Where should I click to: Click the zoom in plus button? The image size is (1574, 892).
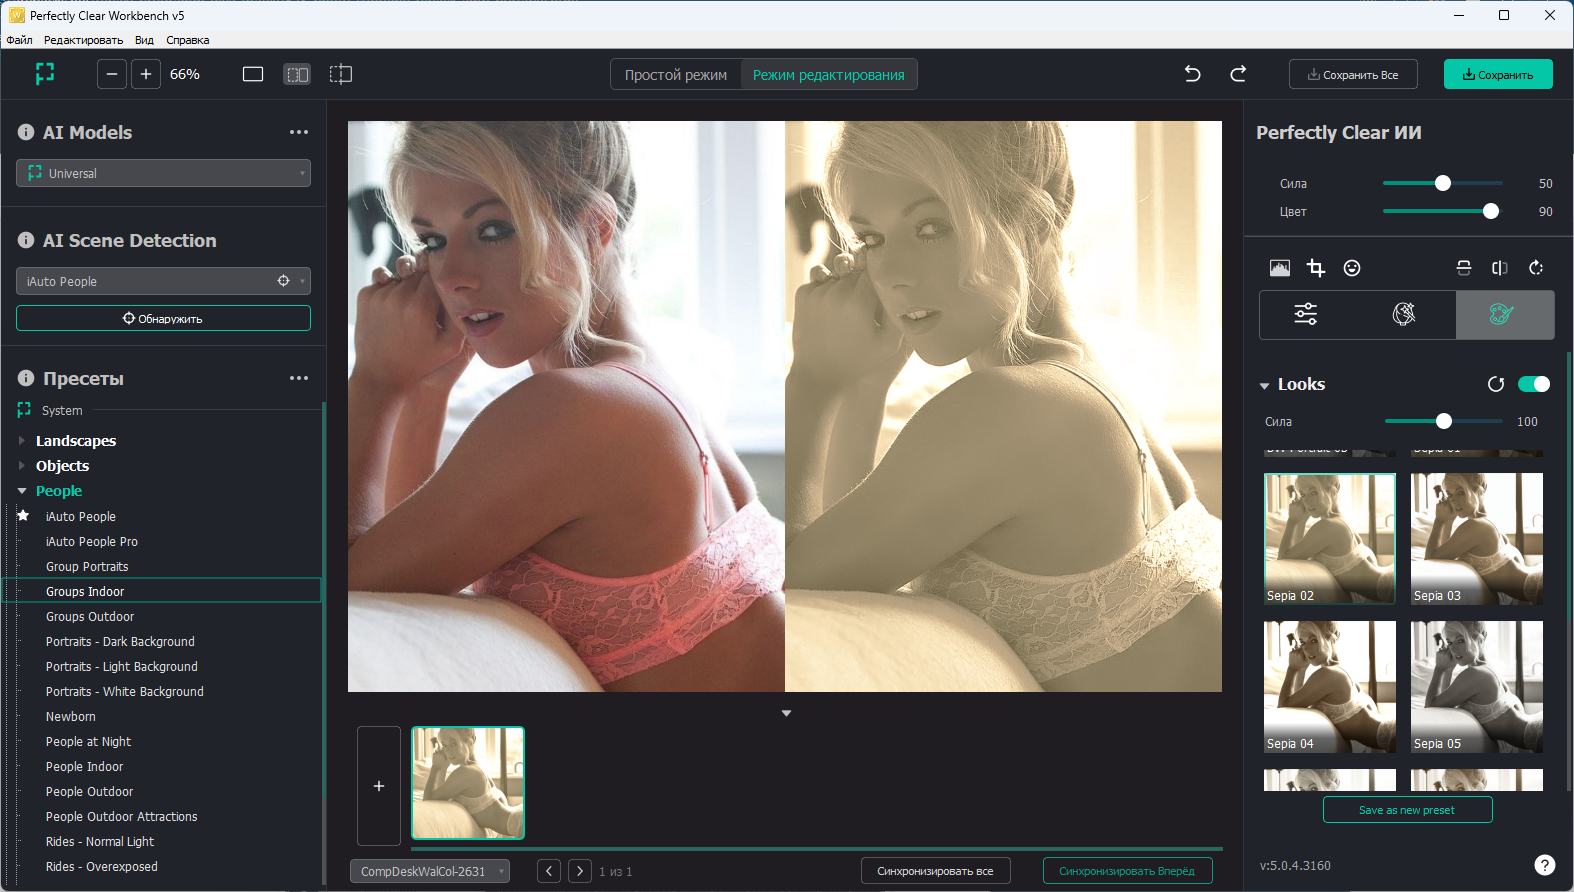pos(146,74)
